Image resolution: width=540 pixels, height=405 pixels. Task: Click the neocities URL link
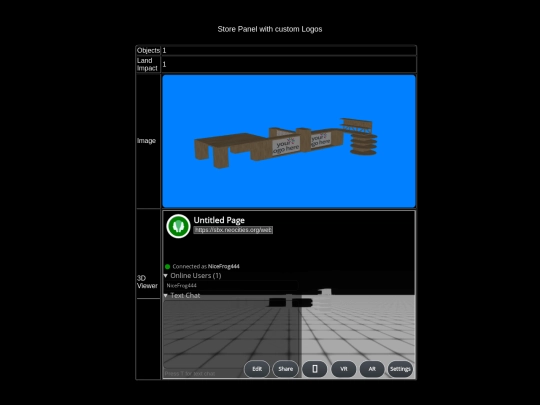click(x=233, y=230)
